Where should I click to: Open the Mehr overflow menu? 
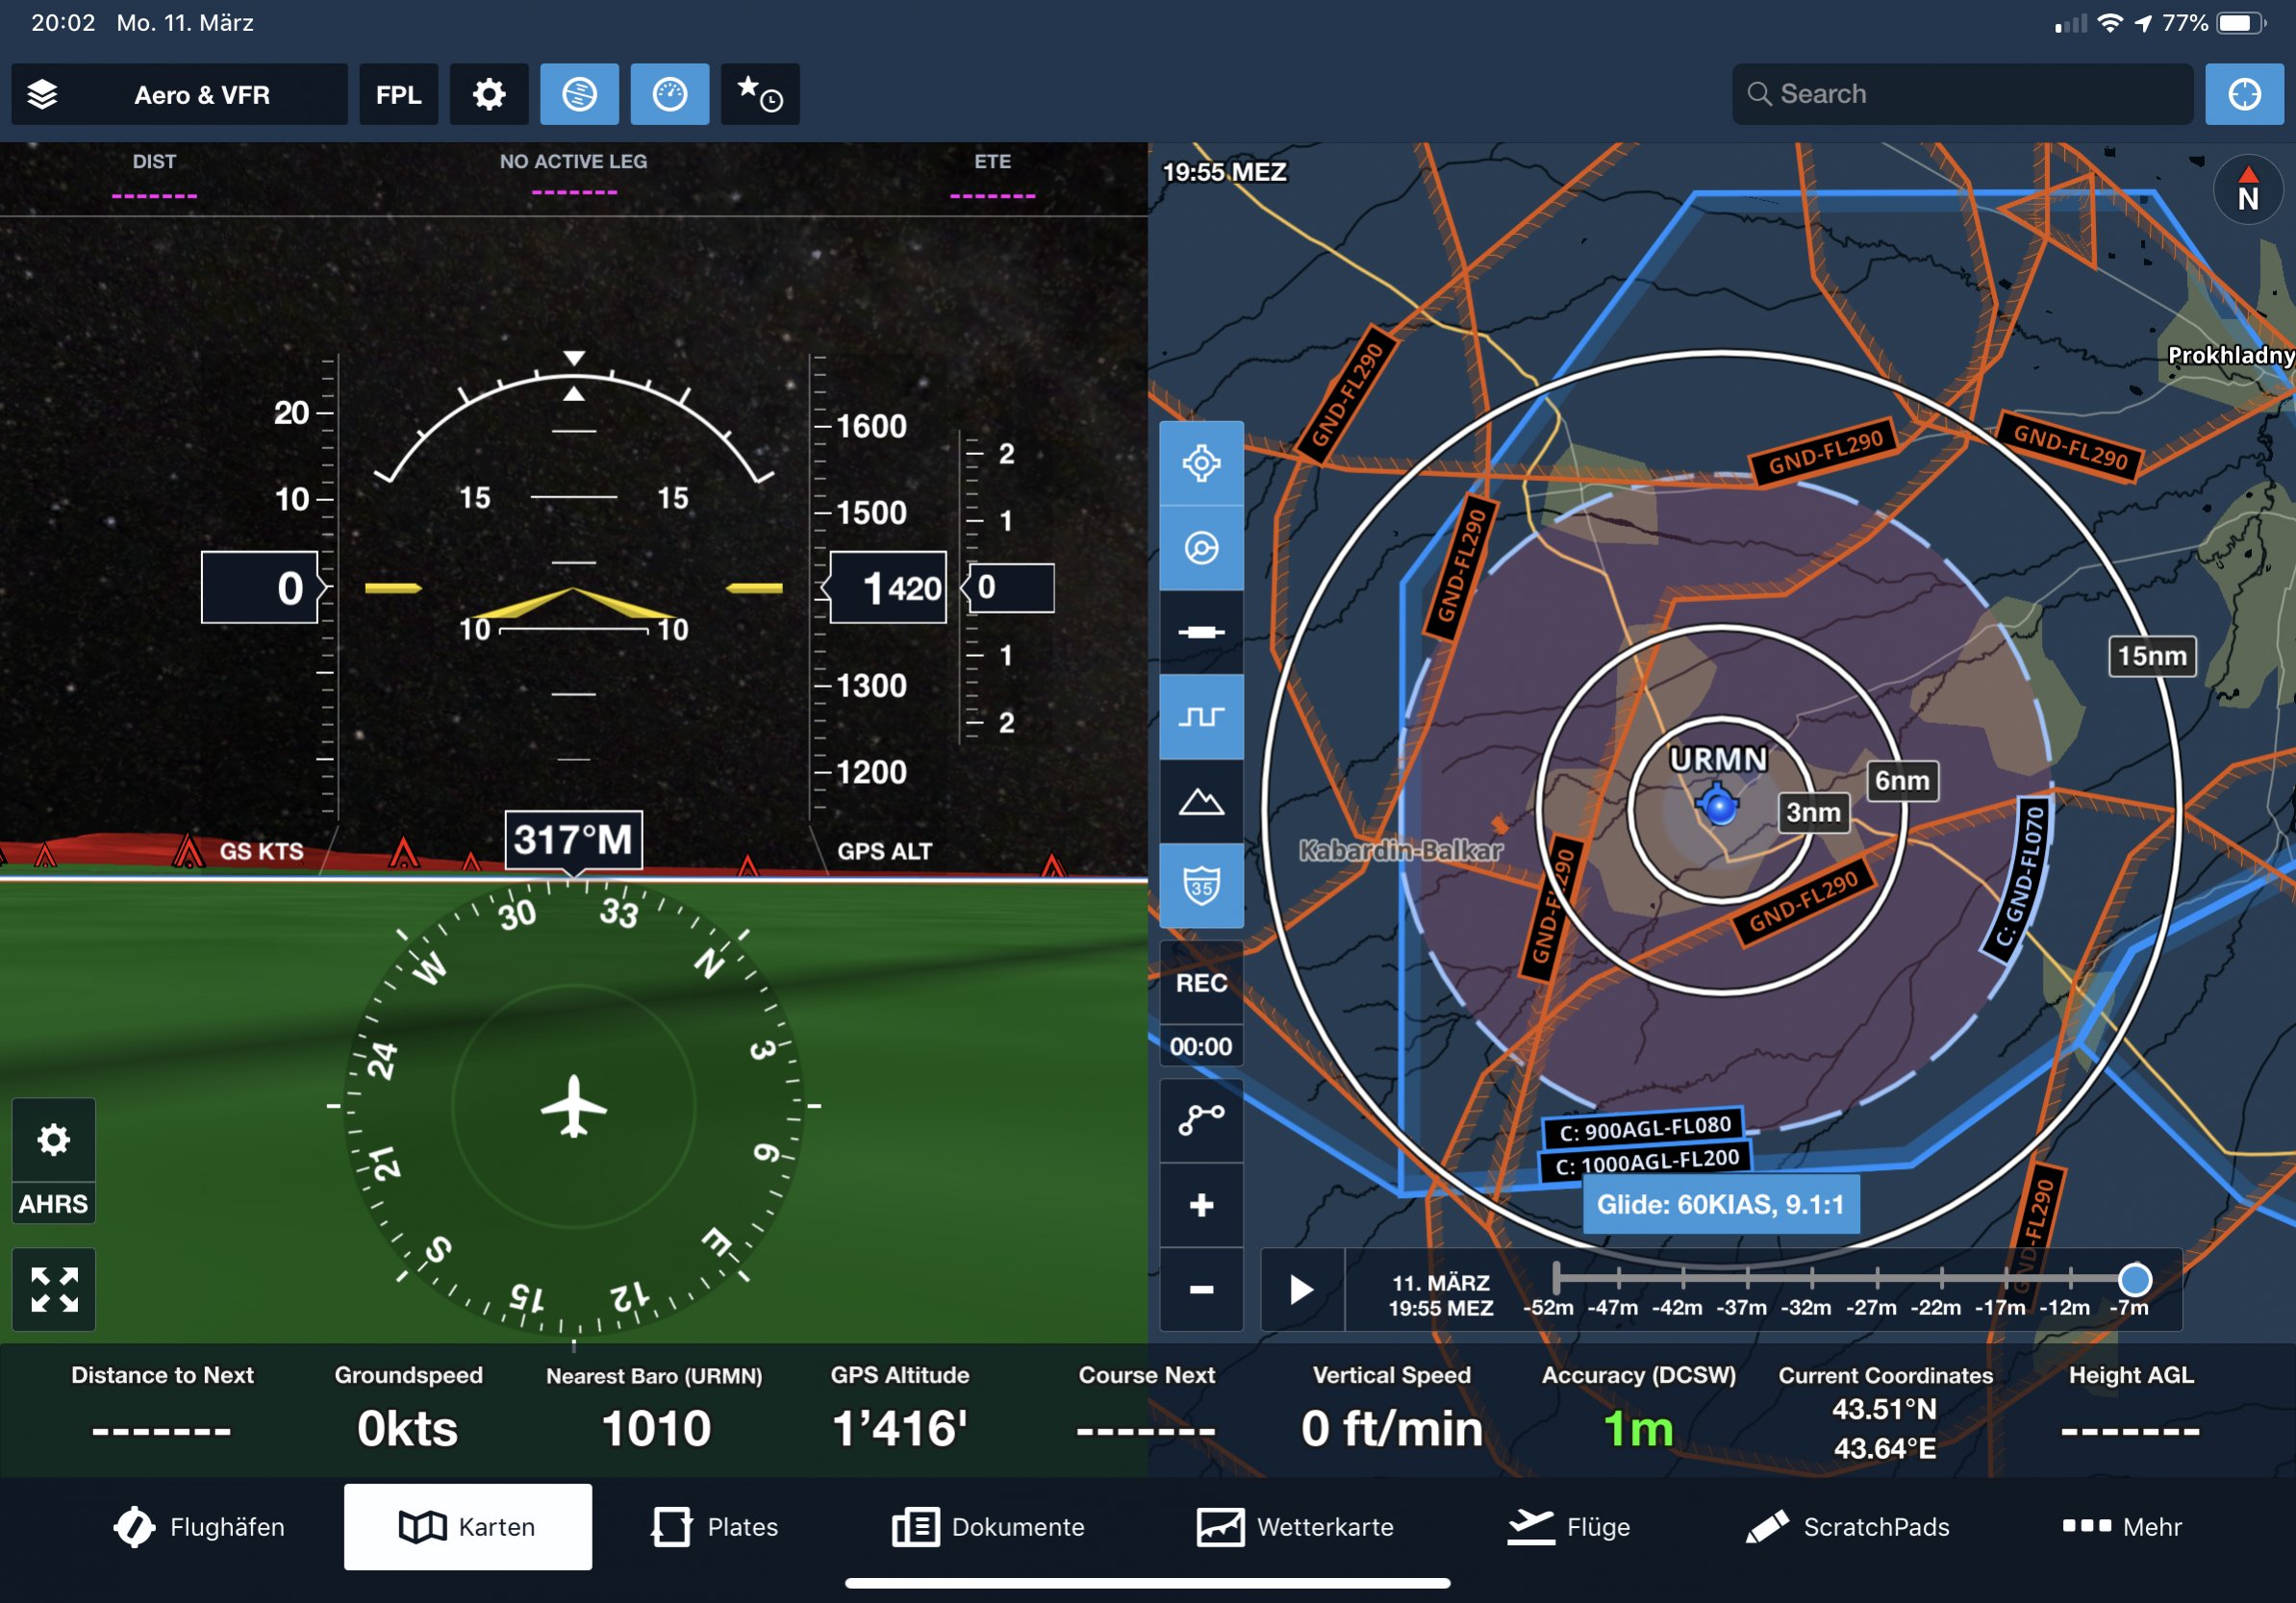point(2122,1527)
